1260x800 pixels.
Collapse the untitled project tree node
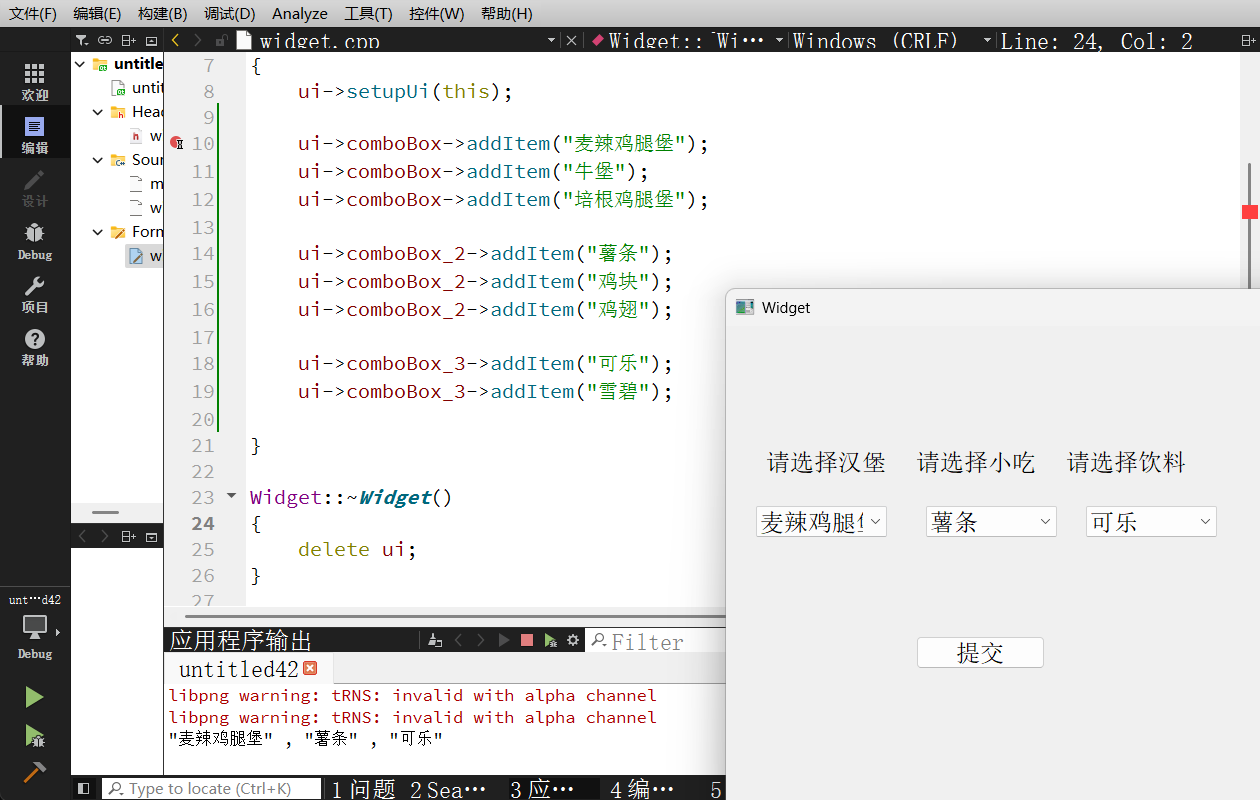tap(79, 64)
